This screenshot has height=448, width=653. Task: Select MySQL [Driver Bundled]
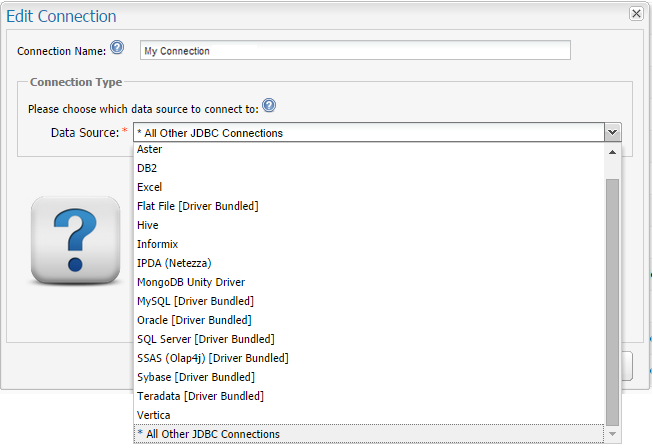[x=194, y=301]
